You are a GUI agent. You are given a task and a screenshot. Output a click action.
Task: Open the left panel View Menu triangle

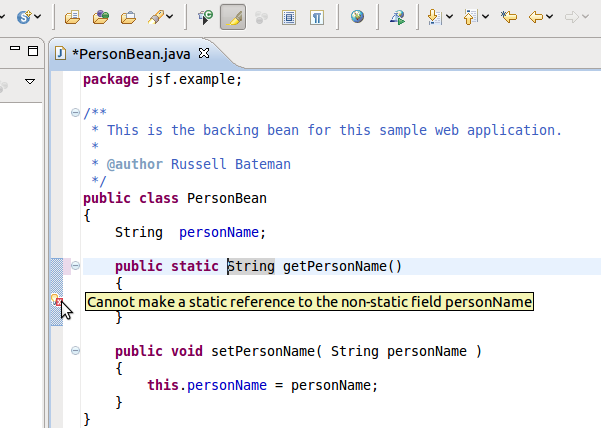point(30,81)
